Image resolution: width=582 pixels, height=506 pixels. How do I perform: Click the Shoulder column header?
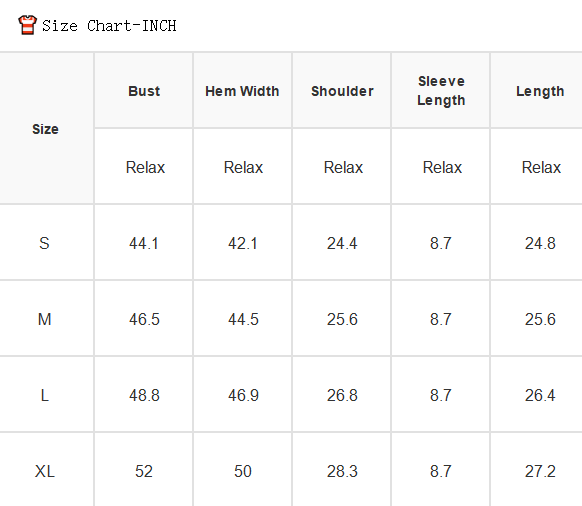(x=342, y=91)
